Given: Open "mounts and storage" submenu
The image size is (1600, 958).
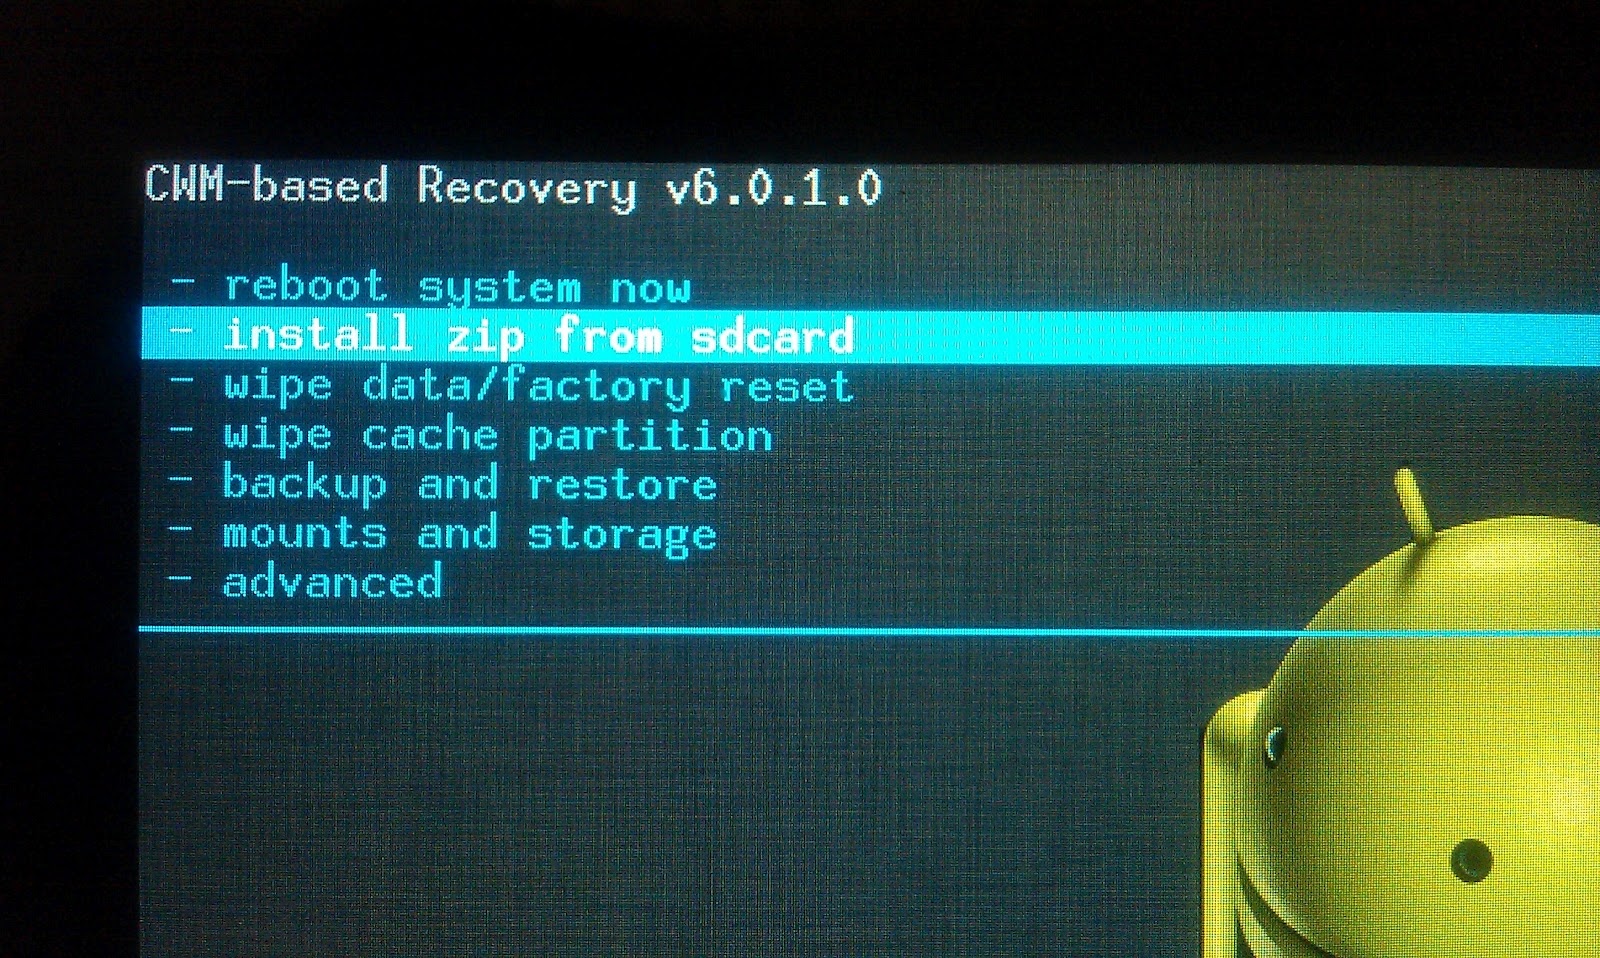Looking at the screenshot, I should point(469,534).
